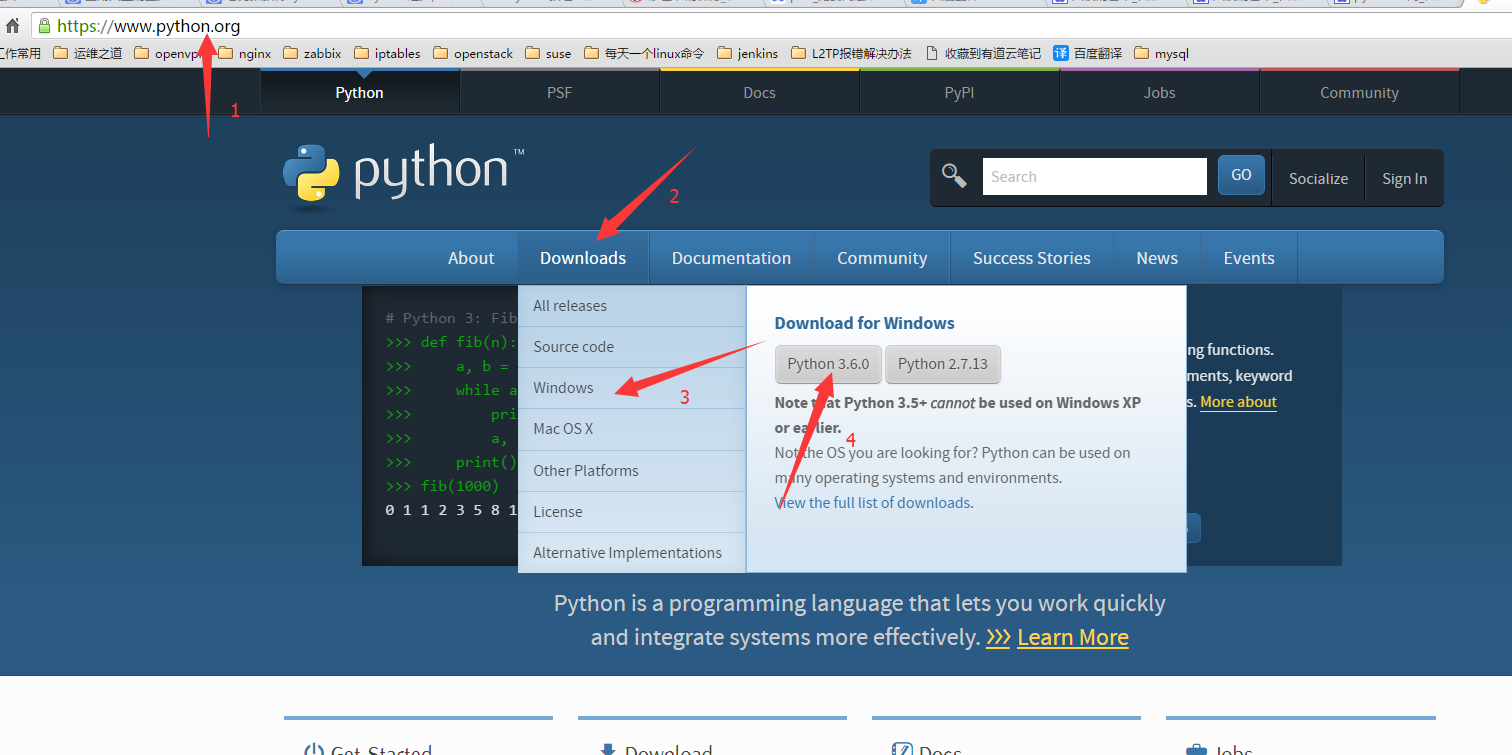Image resolution: width=1512 pixels, height=755 pixels.
Task: Select License in Downloads menu
Action: coord(632,512)
